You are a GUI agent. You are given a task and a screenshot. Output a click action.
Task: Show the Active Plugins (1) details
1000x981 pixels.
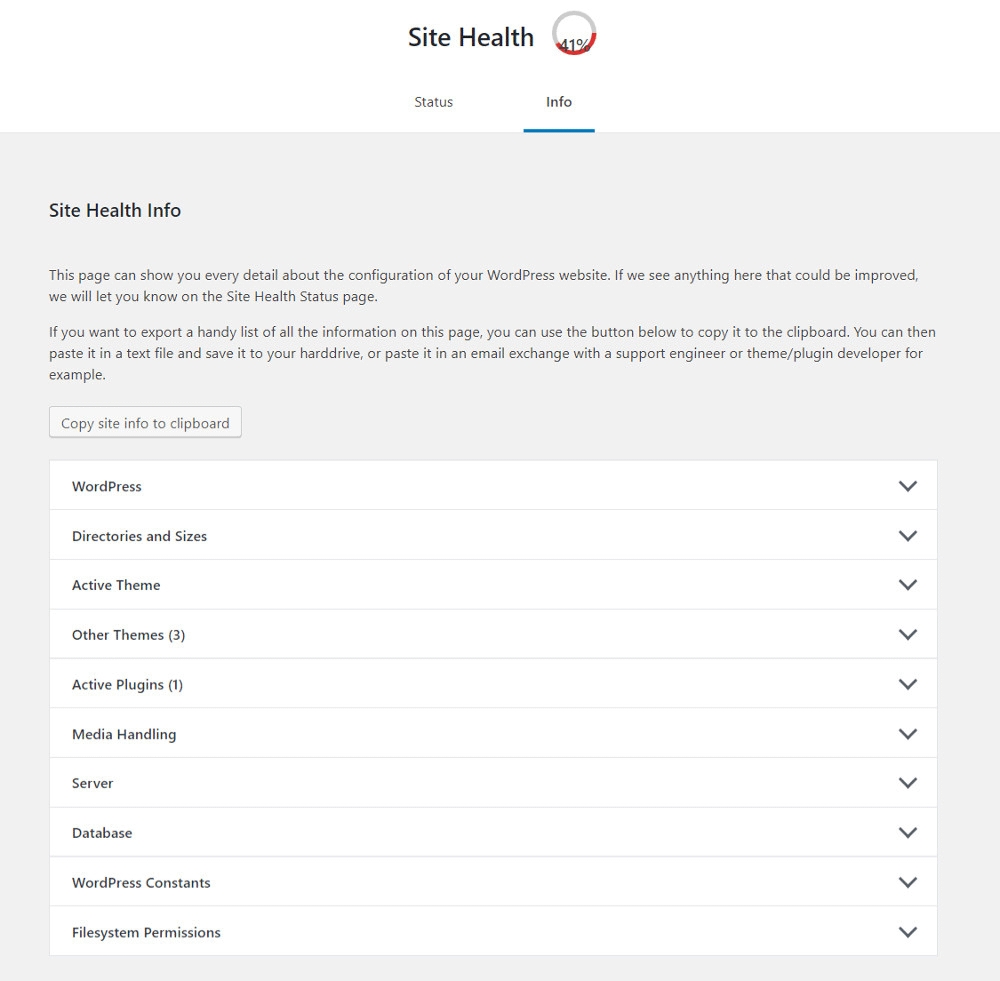pyautogui.click(x=493, y=684)
